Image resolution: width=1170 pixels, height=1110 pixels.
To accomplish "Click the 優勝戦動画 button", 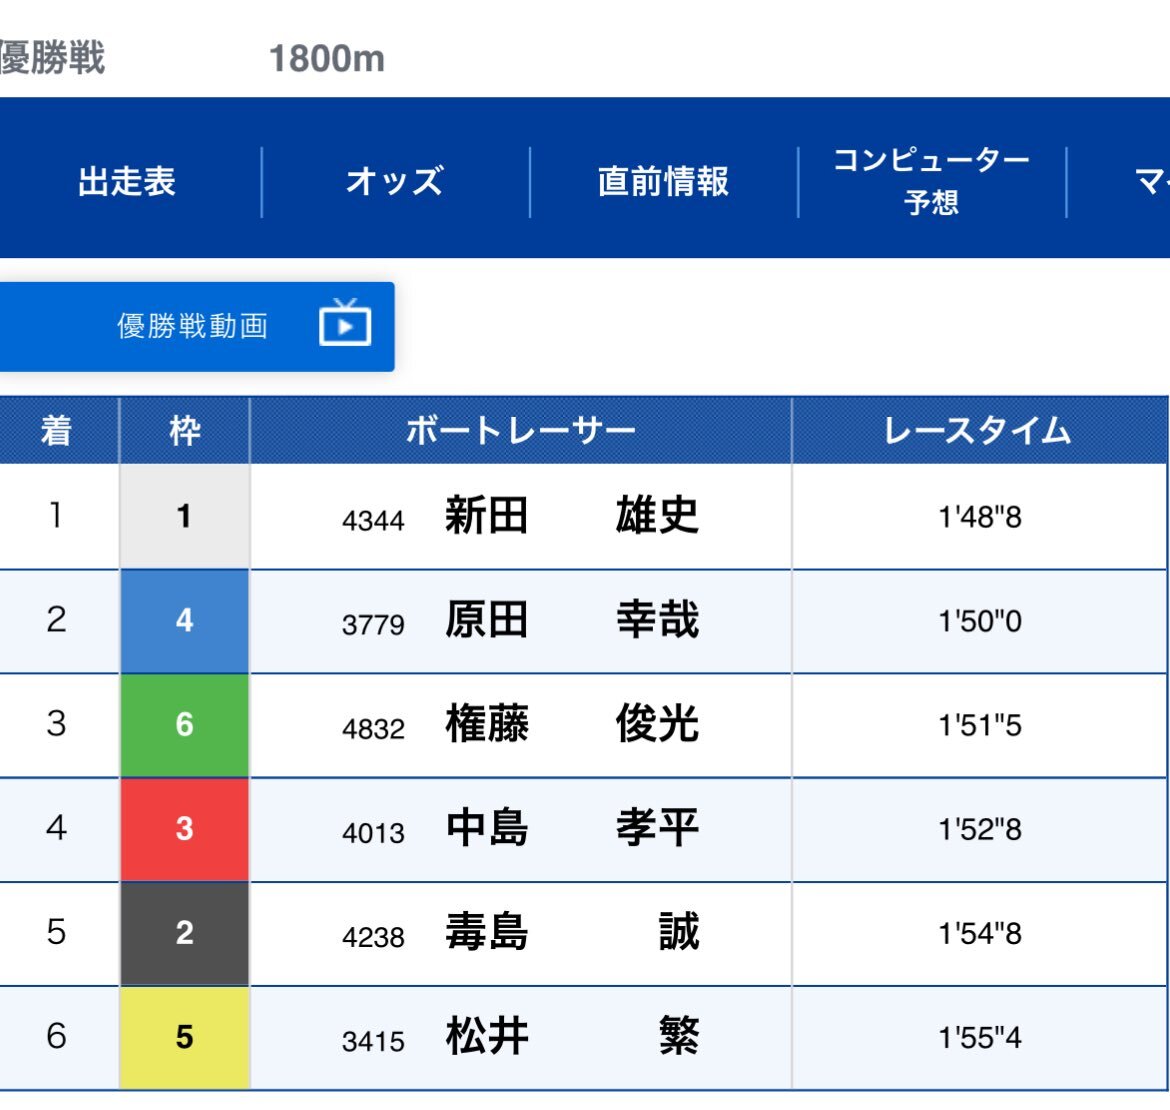I will (x=196, y=327).
